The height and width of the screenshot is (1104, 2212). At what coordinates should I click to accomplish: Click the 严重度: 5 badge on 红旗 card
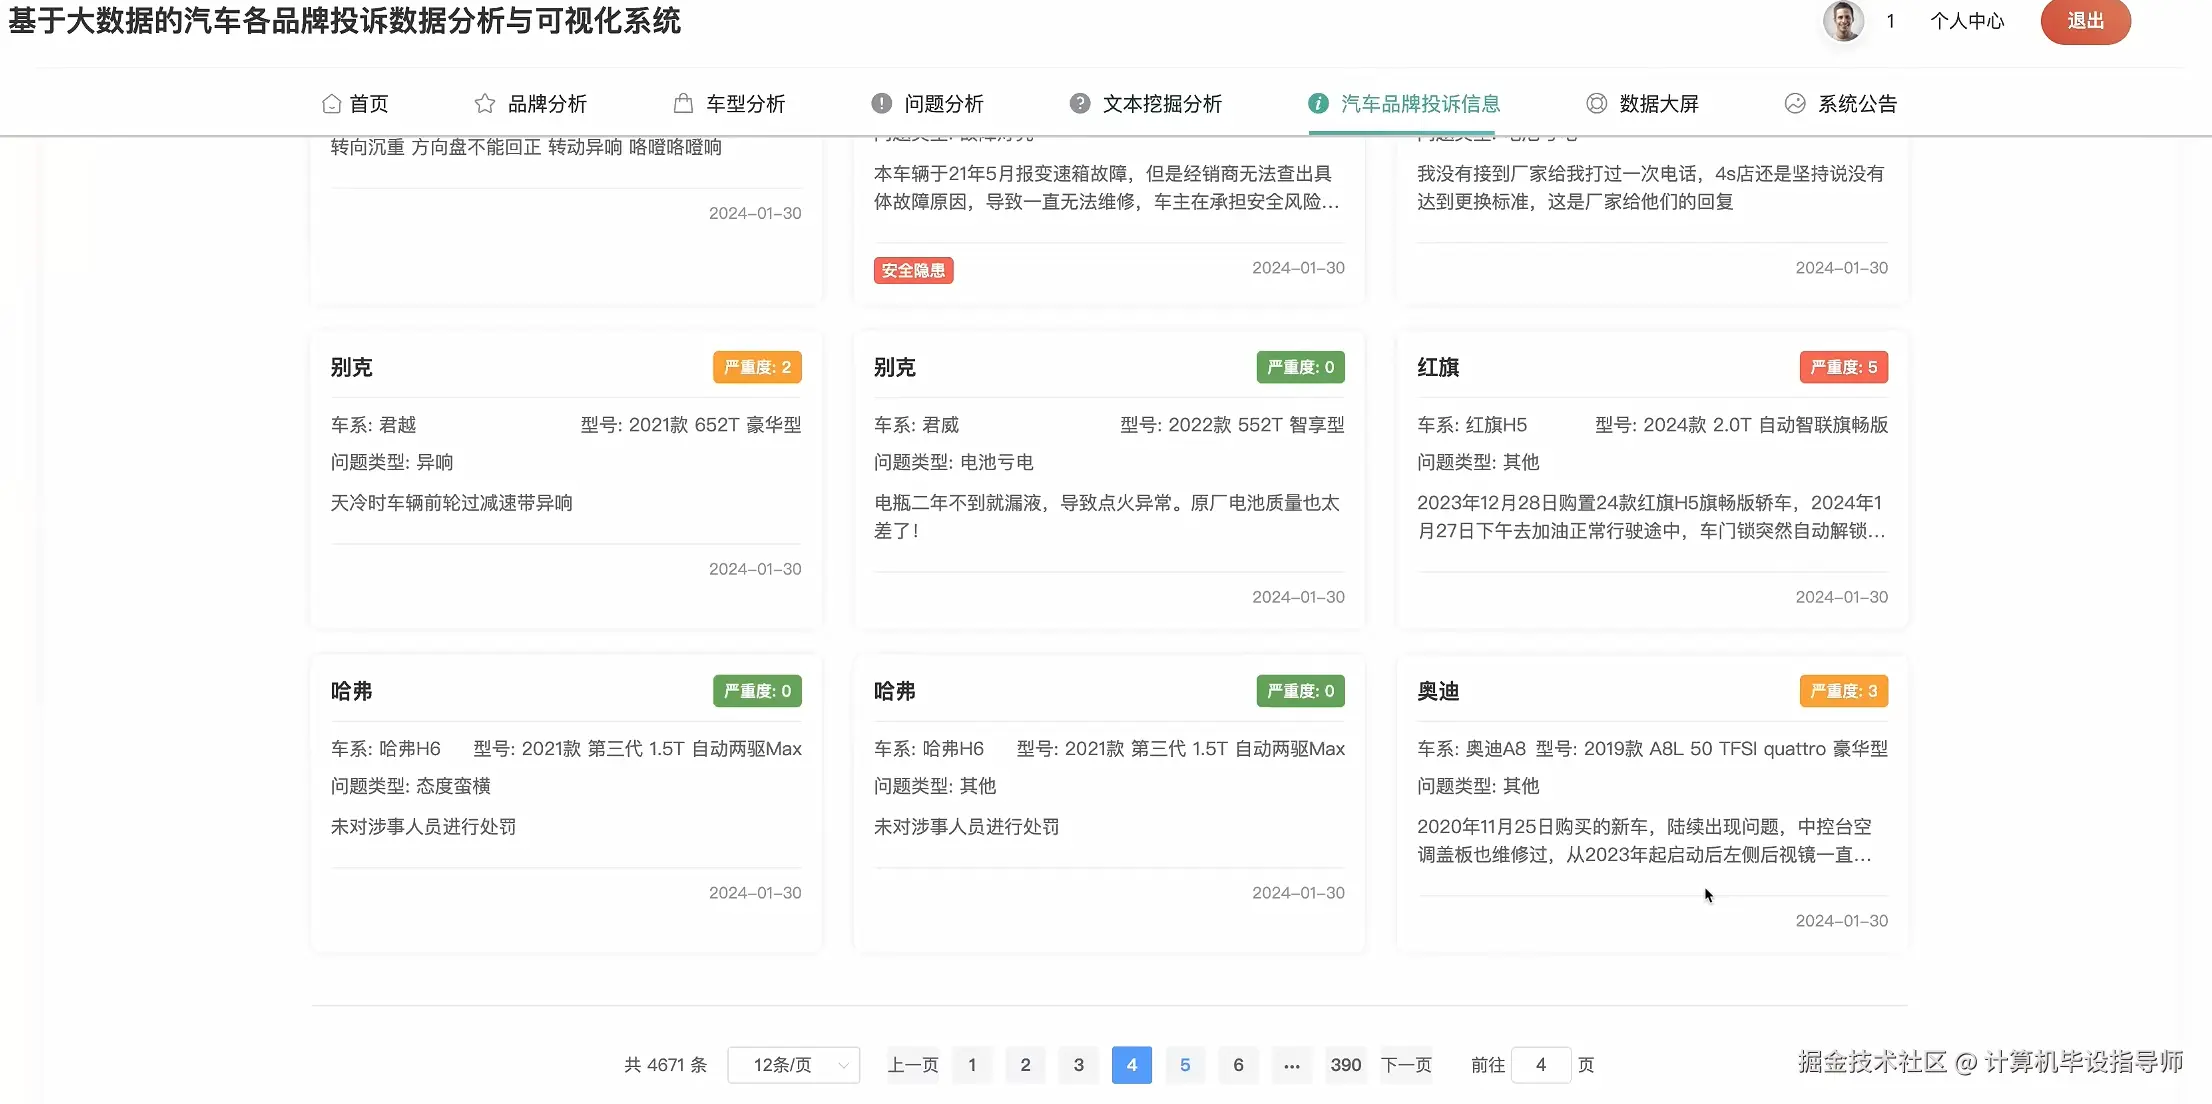(1844, 367)
